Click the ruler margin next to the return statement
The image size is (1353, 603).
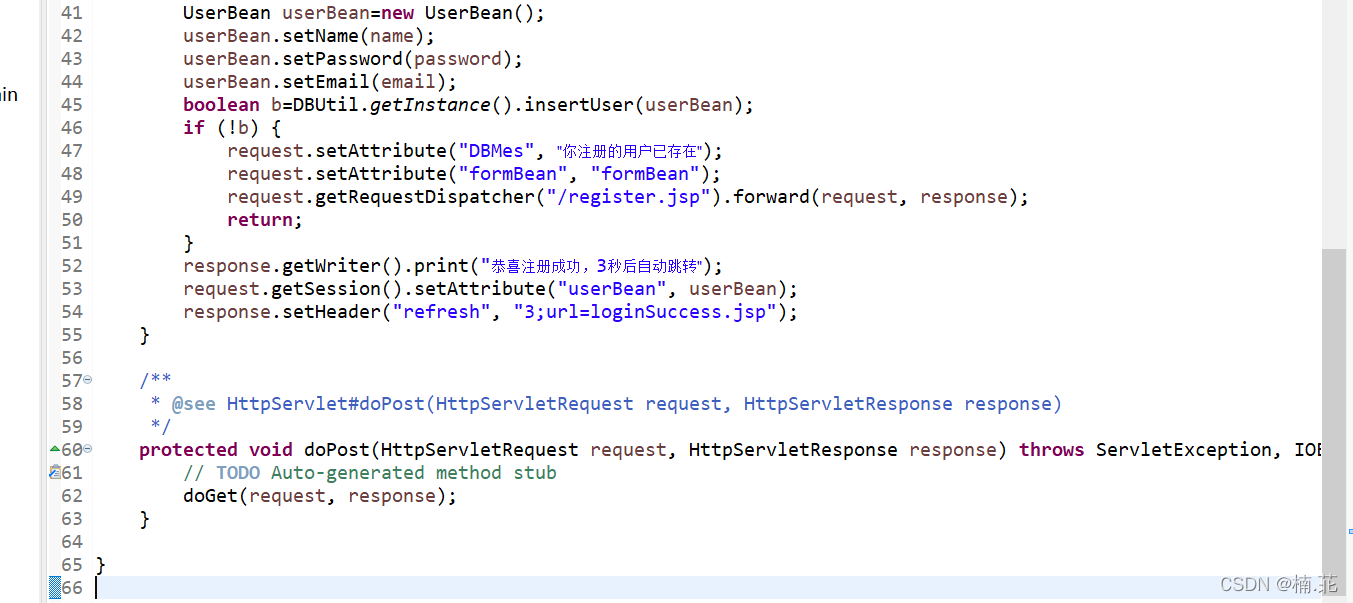point(45,219)
